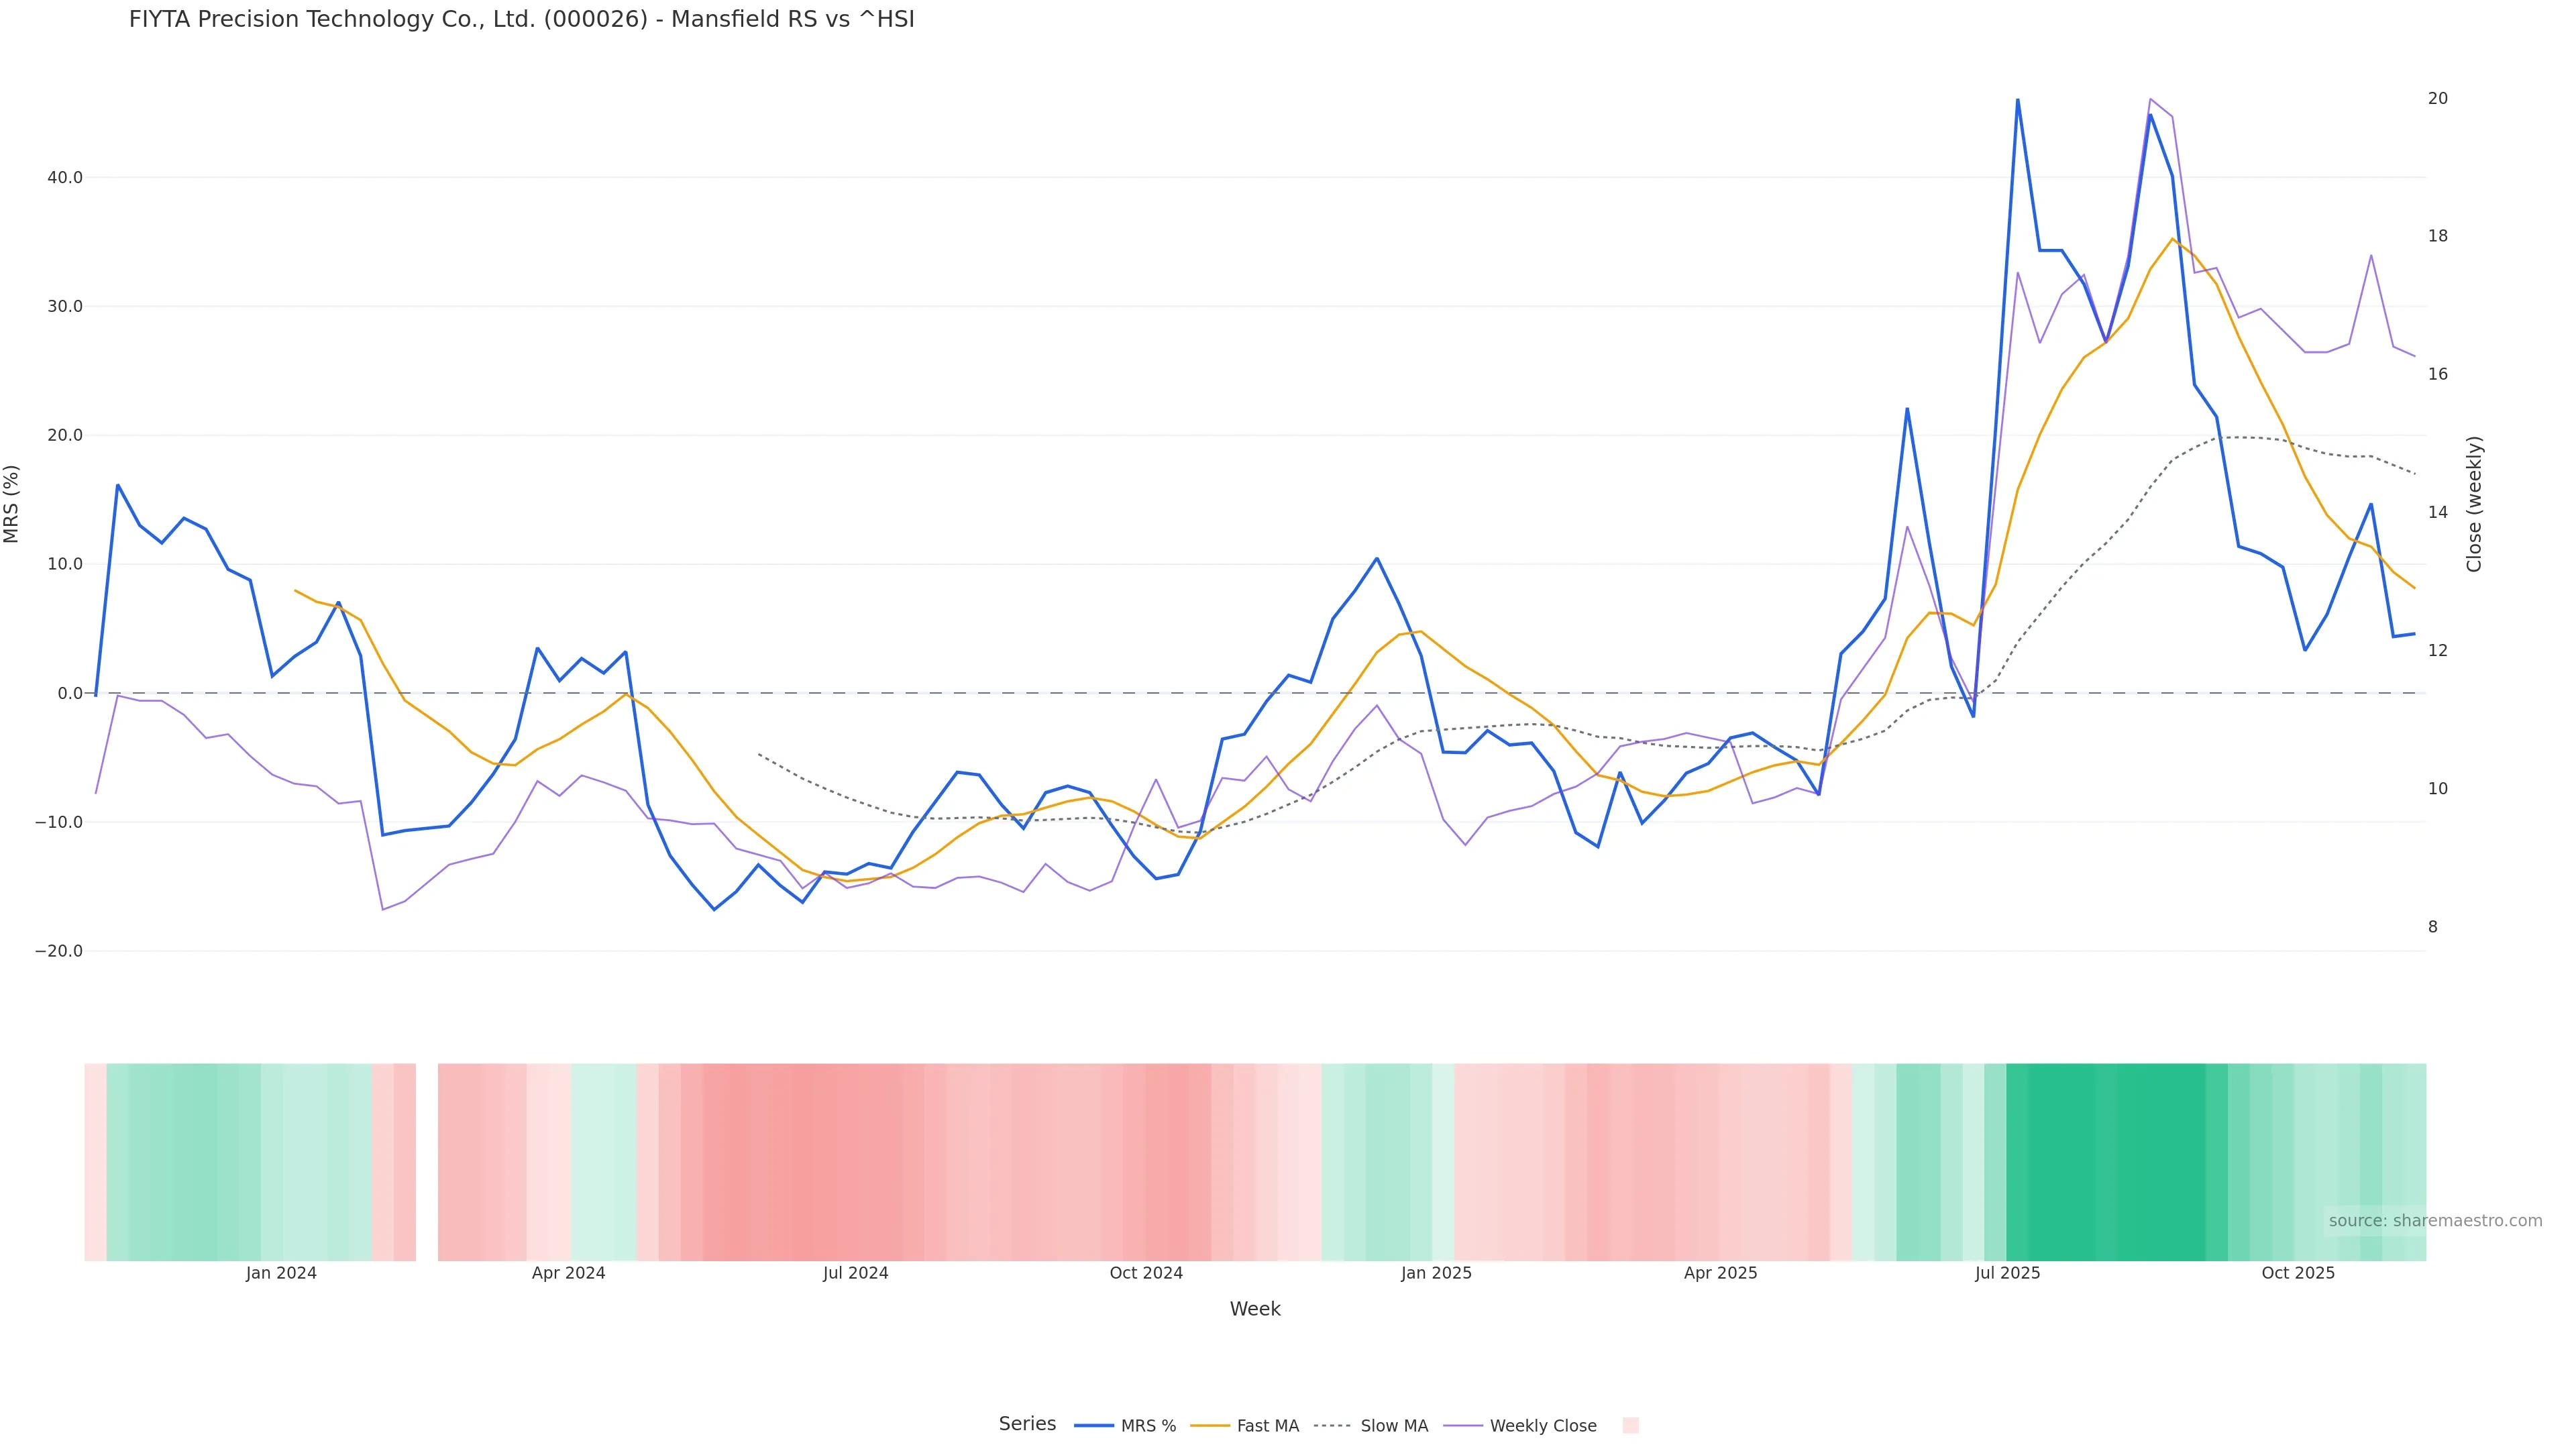The width and height of the screenshot is (2576, 1449).
Task: Click the chart title mentioning FIYTA Precision Technology
Action: pos(521,20)
